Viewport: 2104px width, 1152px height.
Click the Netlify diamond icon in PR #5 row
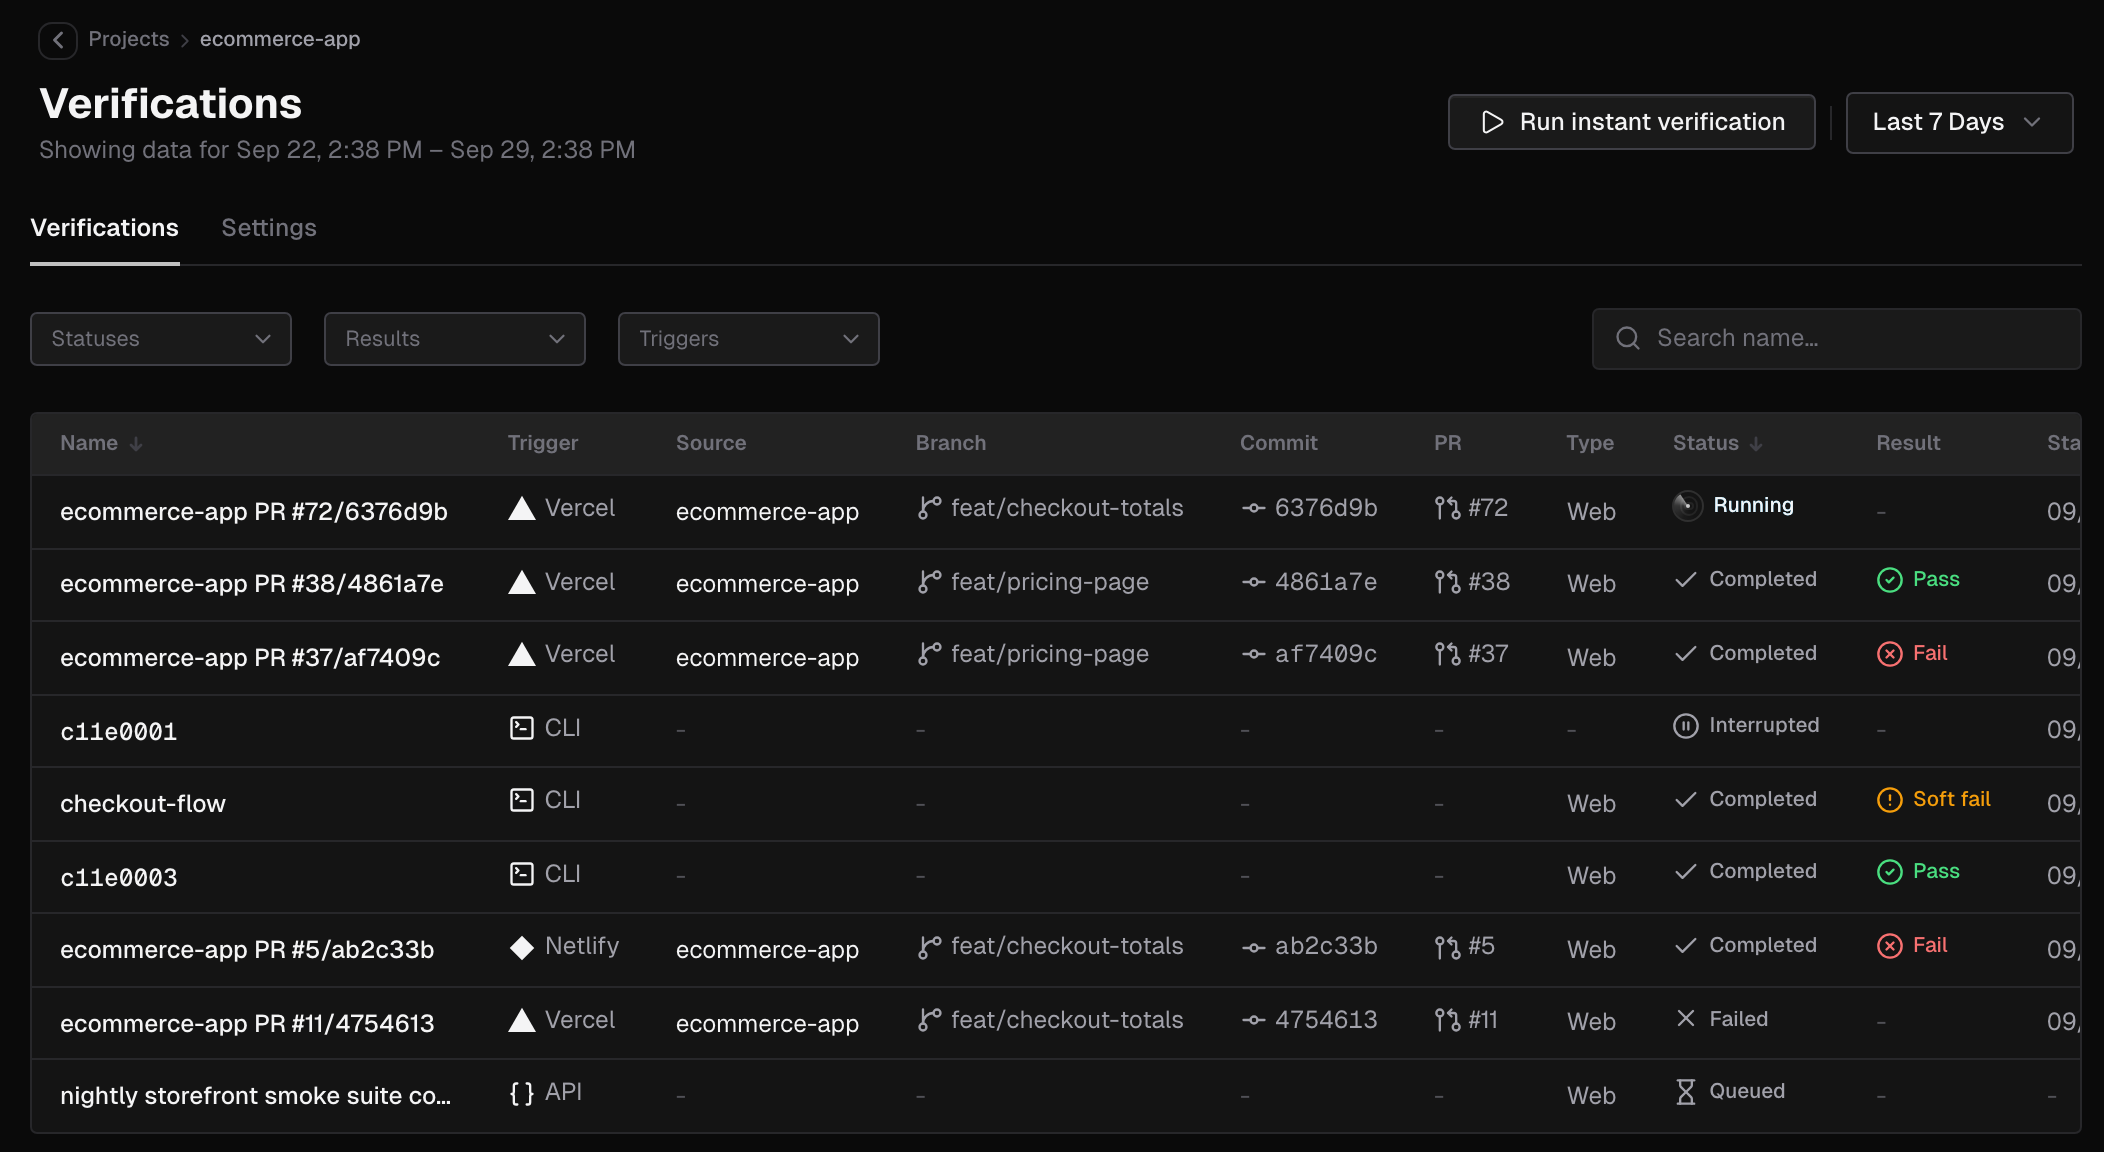(522, 946)
